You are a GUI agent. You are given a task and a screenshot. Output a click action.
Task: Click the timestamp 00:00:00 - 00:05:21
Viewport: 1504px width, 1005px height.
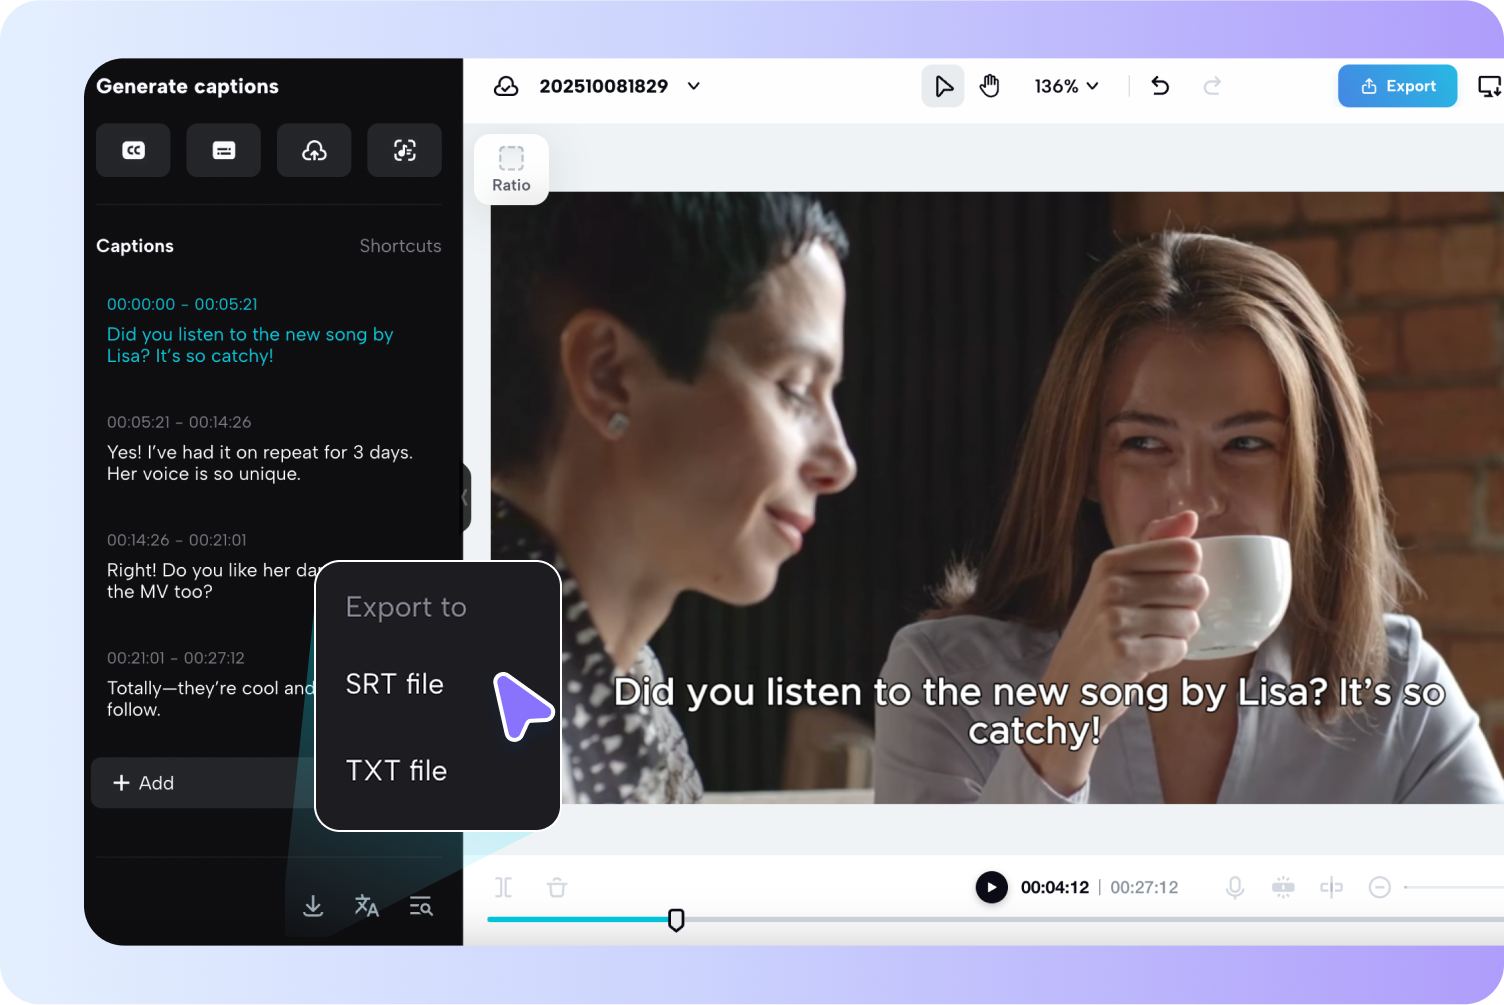click(x=182, y=304)
